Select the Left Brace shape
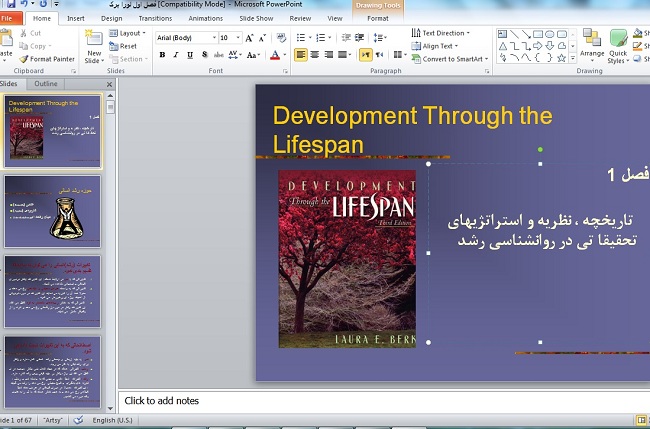The height and width of the screenshot is (429, 650). (538, 58)
